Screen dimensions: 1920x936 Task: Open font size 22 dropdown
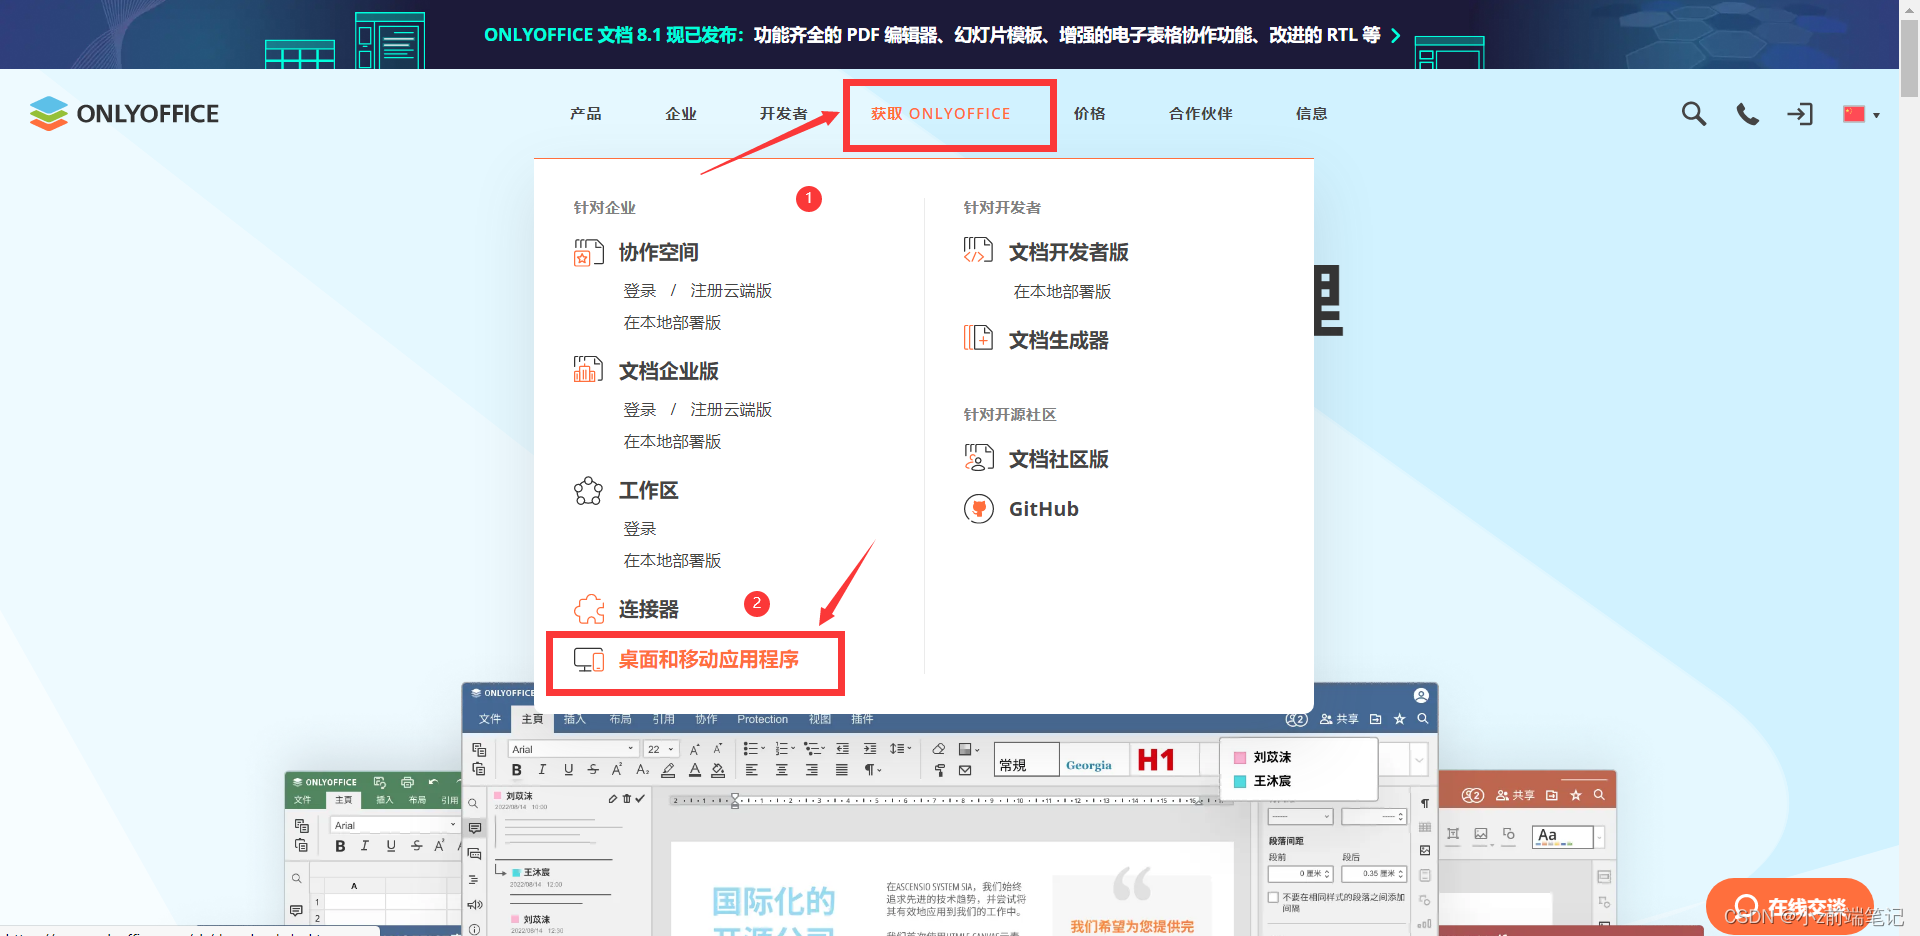pos(661,749)
